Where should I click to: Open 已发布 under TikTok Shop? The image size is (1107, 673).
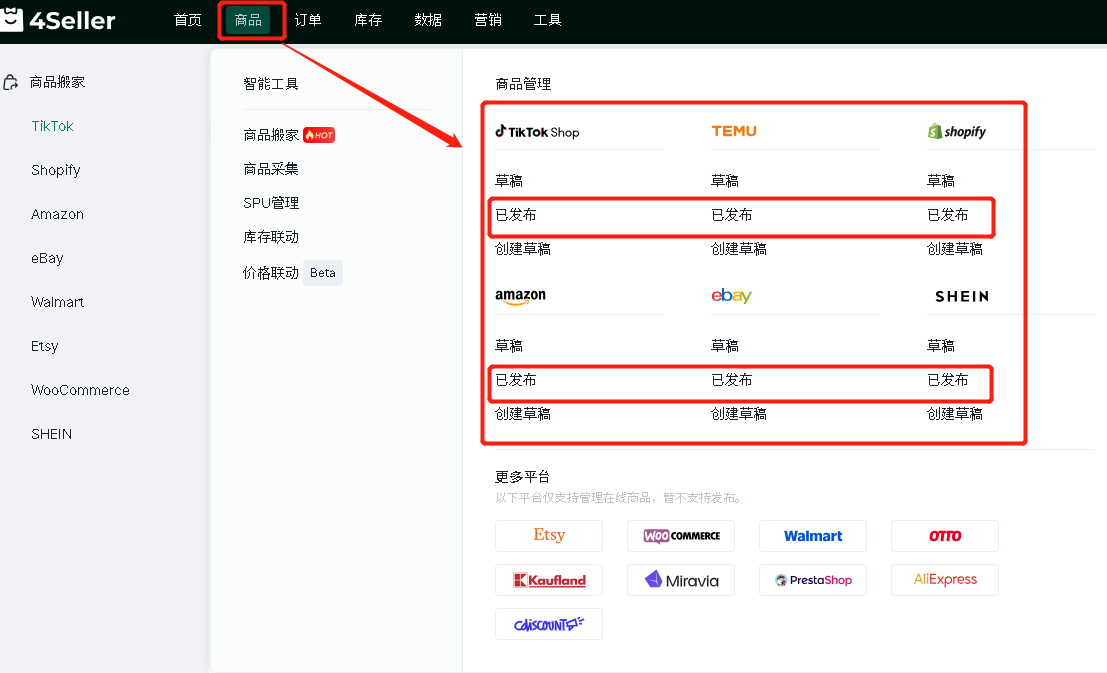tap(515, 215)
